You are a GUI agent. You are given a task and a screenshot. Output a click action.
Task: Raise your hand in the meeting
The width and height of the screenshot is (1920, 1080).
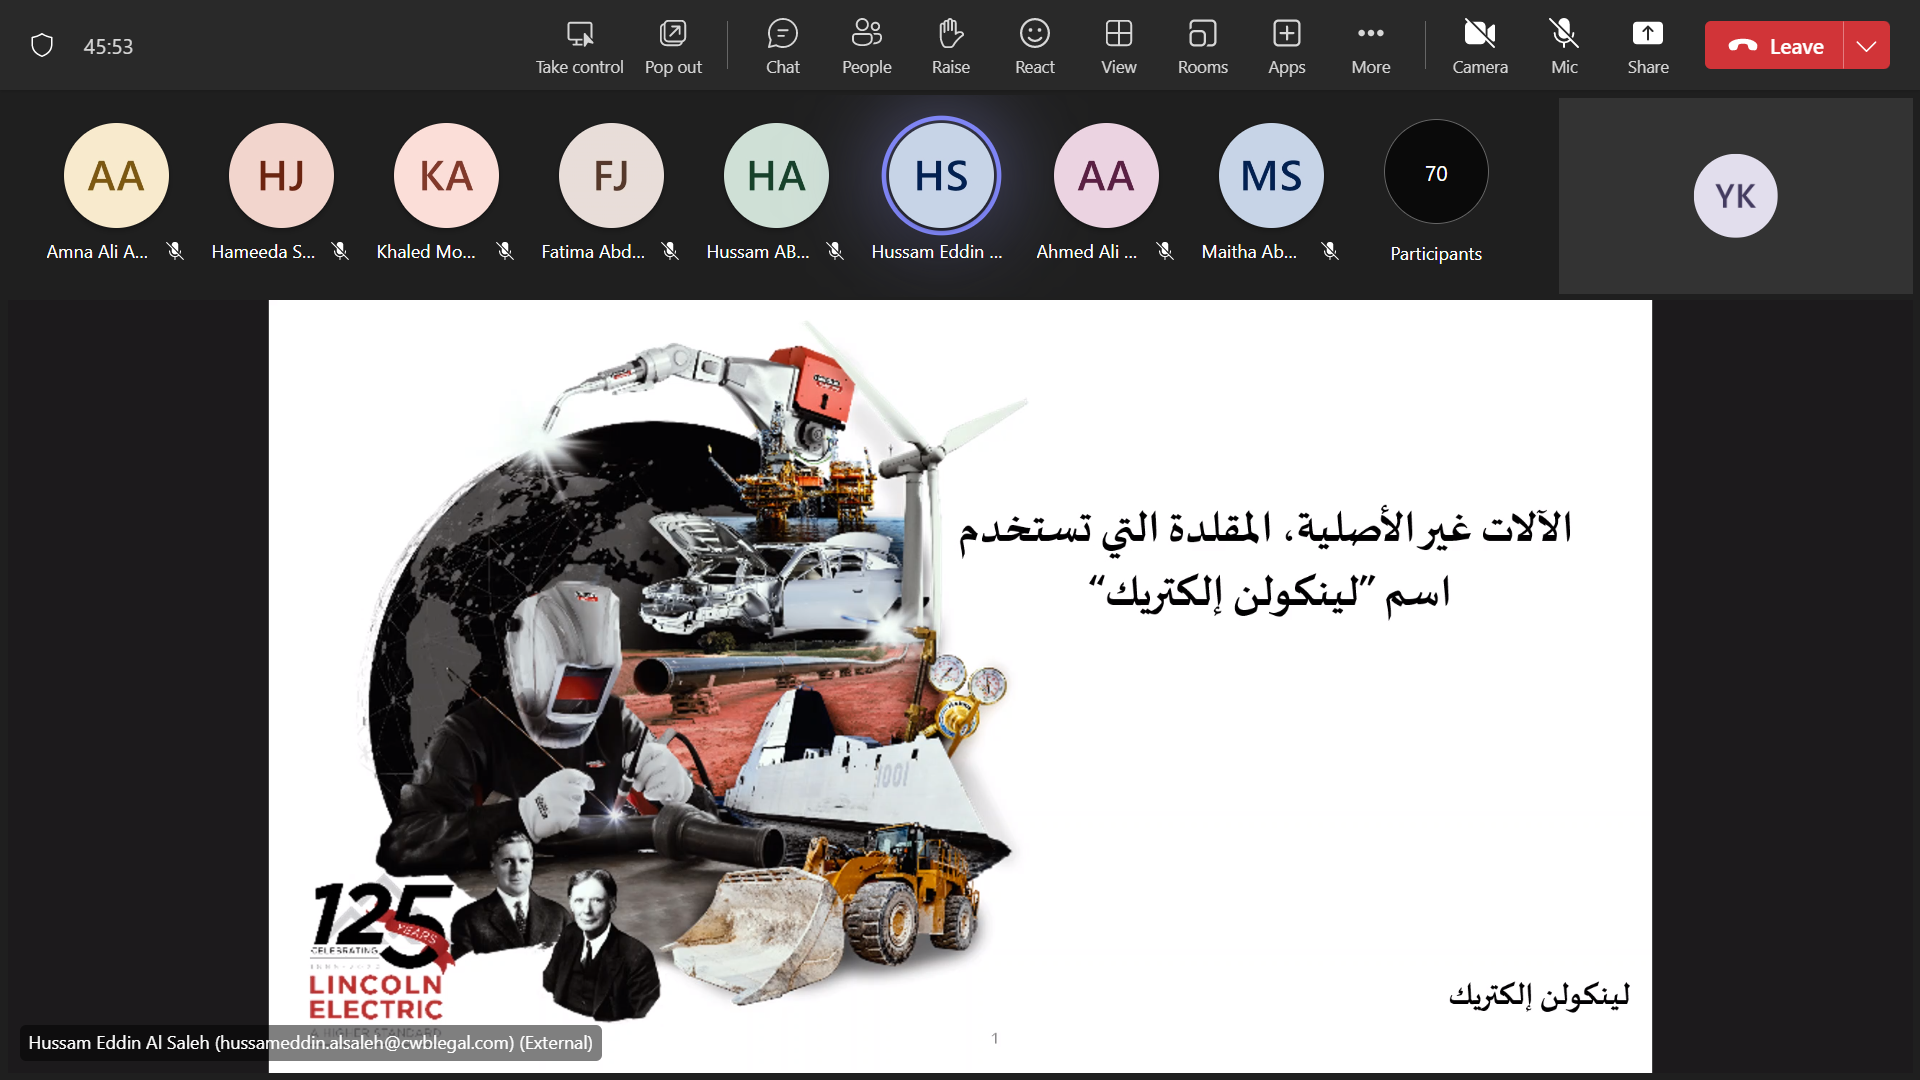point(950,46)
